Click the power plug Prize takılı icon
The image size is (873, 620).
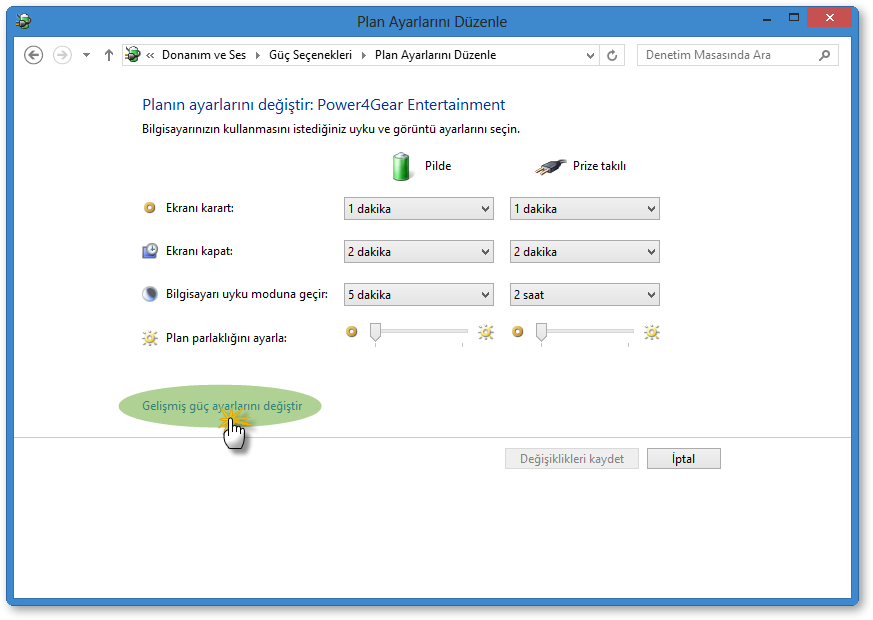click(x=551, y=166)
